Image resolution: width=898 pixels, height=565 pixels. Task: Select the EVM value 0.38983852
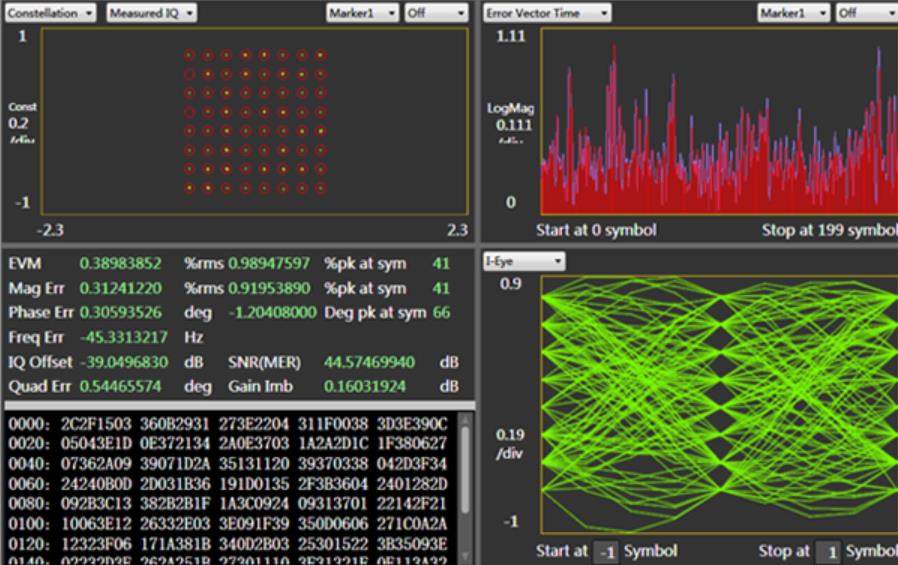point(119,264)
